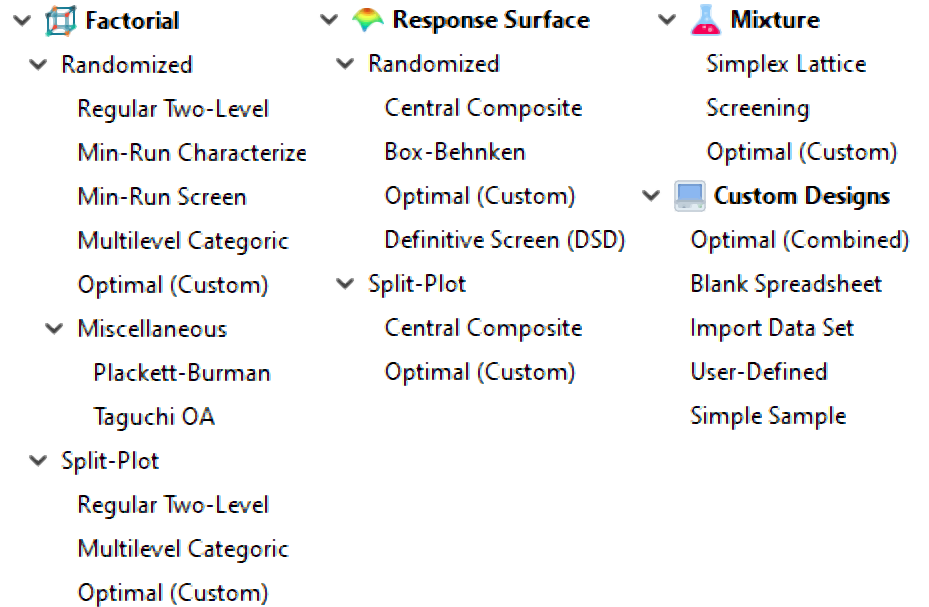Click the Mixture flask icon
This screenshot has width=929, height=607.
tap(706, 20)
